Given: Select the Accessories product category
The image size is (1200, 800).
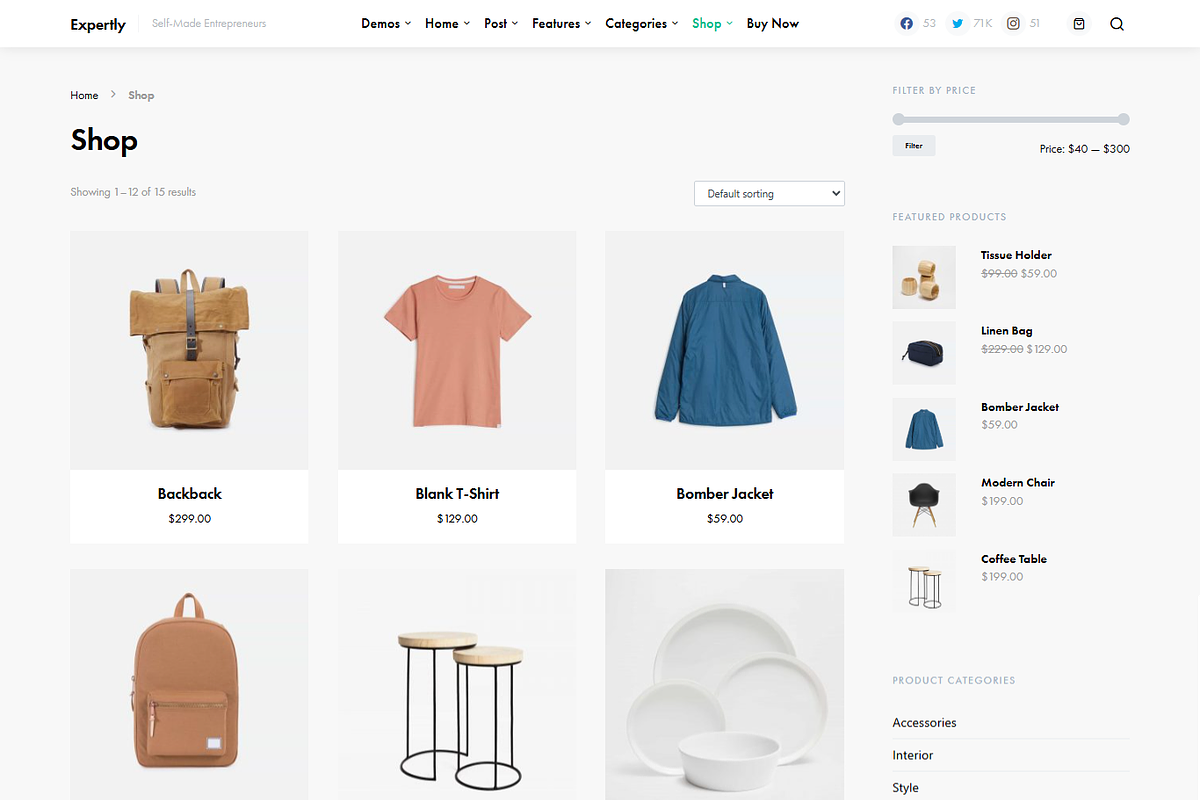Looking at the screenshot, I should coord(925,723).
